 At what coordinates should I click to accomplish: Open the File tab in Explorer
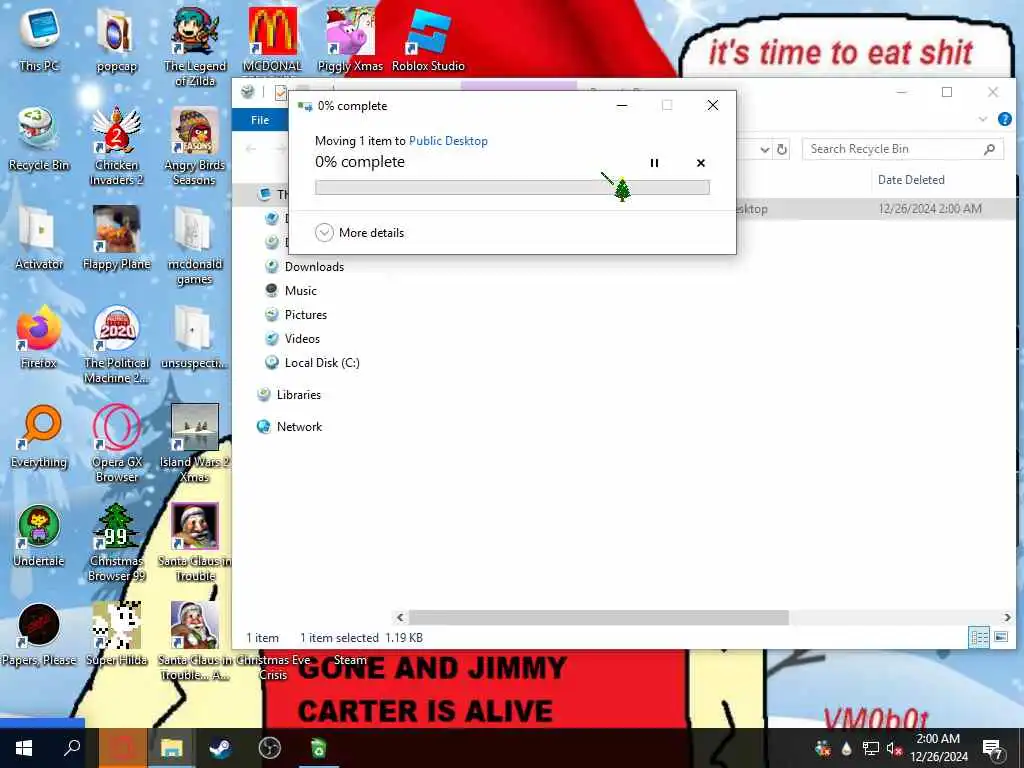[260, 120]
